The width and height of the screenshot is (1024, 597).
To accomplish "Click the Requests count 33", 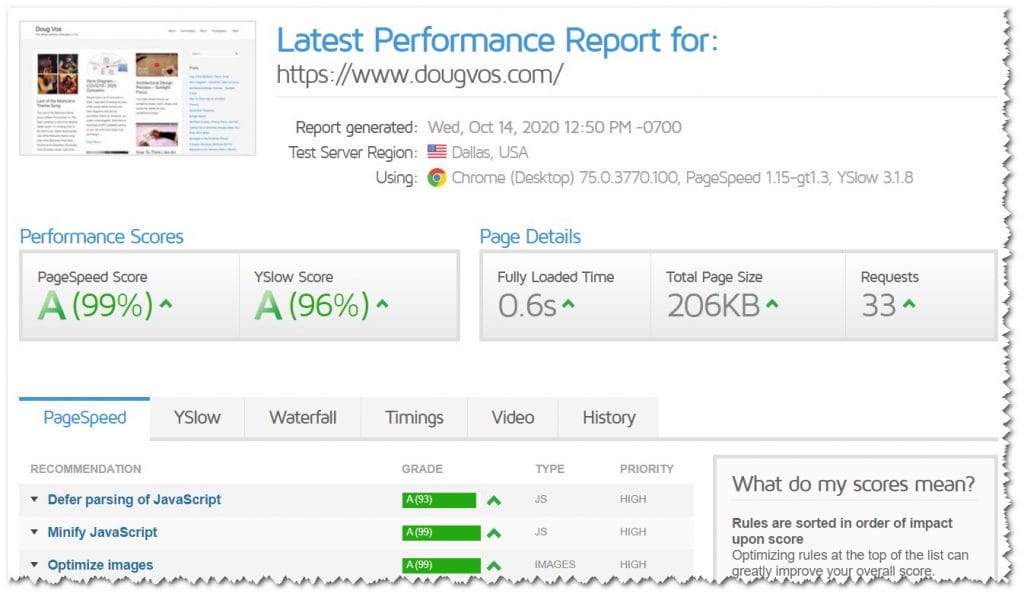I will (878, 306).
